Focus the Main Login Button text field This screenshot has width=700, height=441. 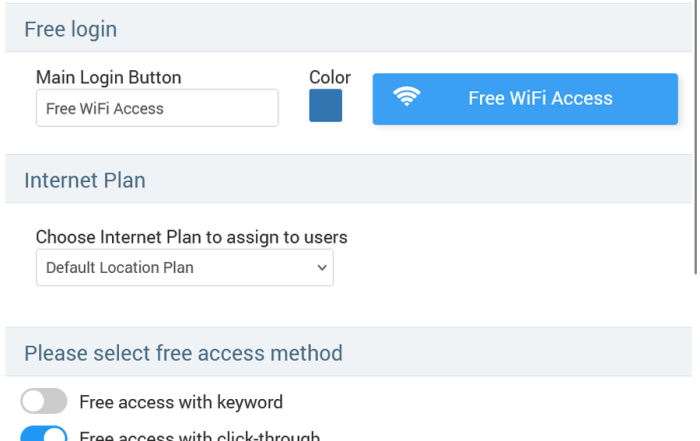[157, 108]
